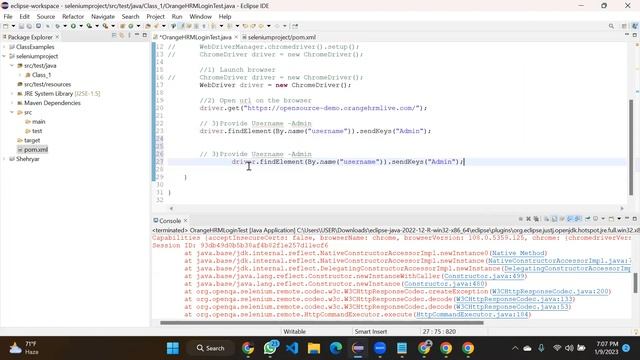Collapse the src/test/java source folder

click(12, 66)
